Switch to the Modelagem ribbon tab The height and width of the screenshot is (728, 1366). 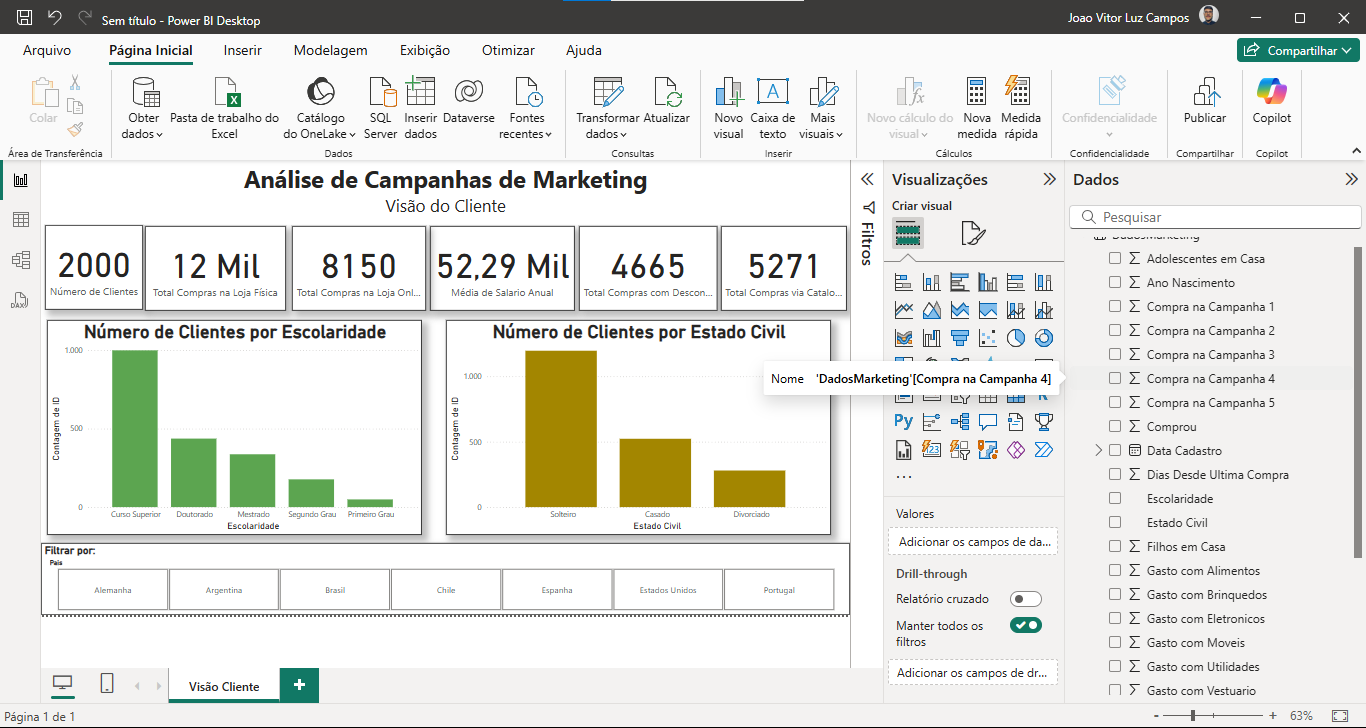click(331, 50)
